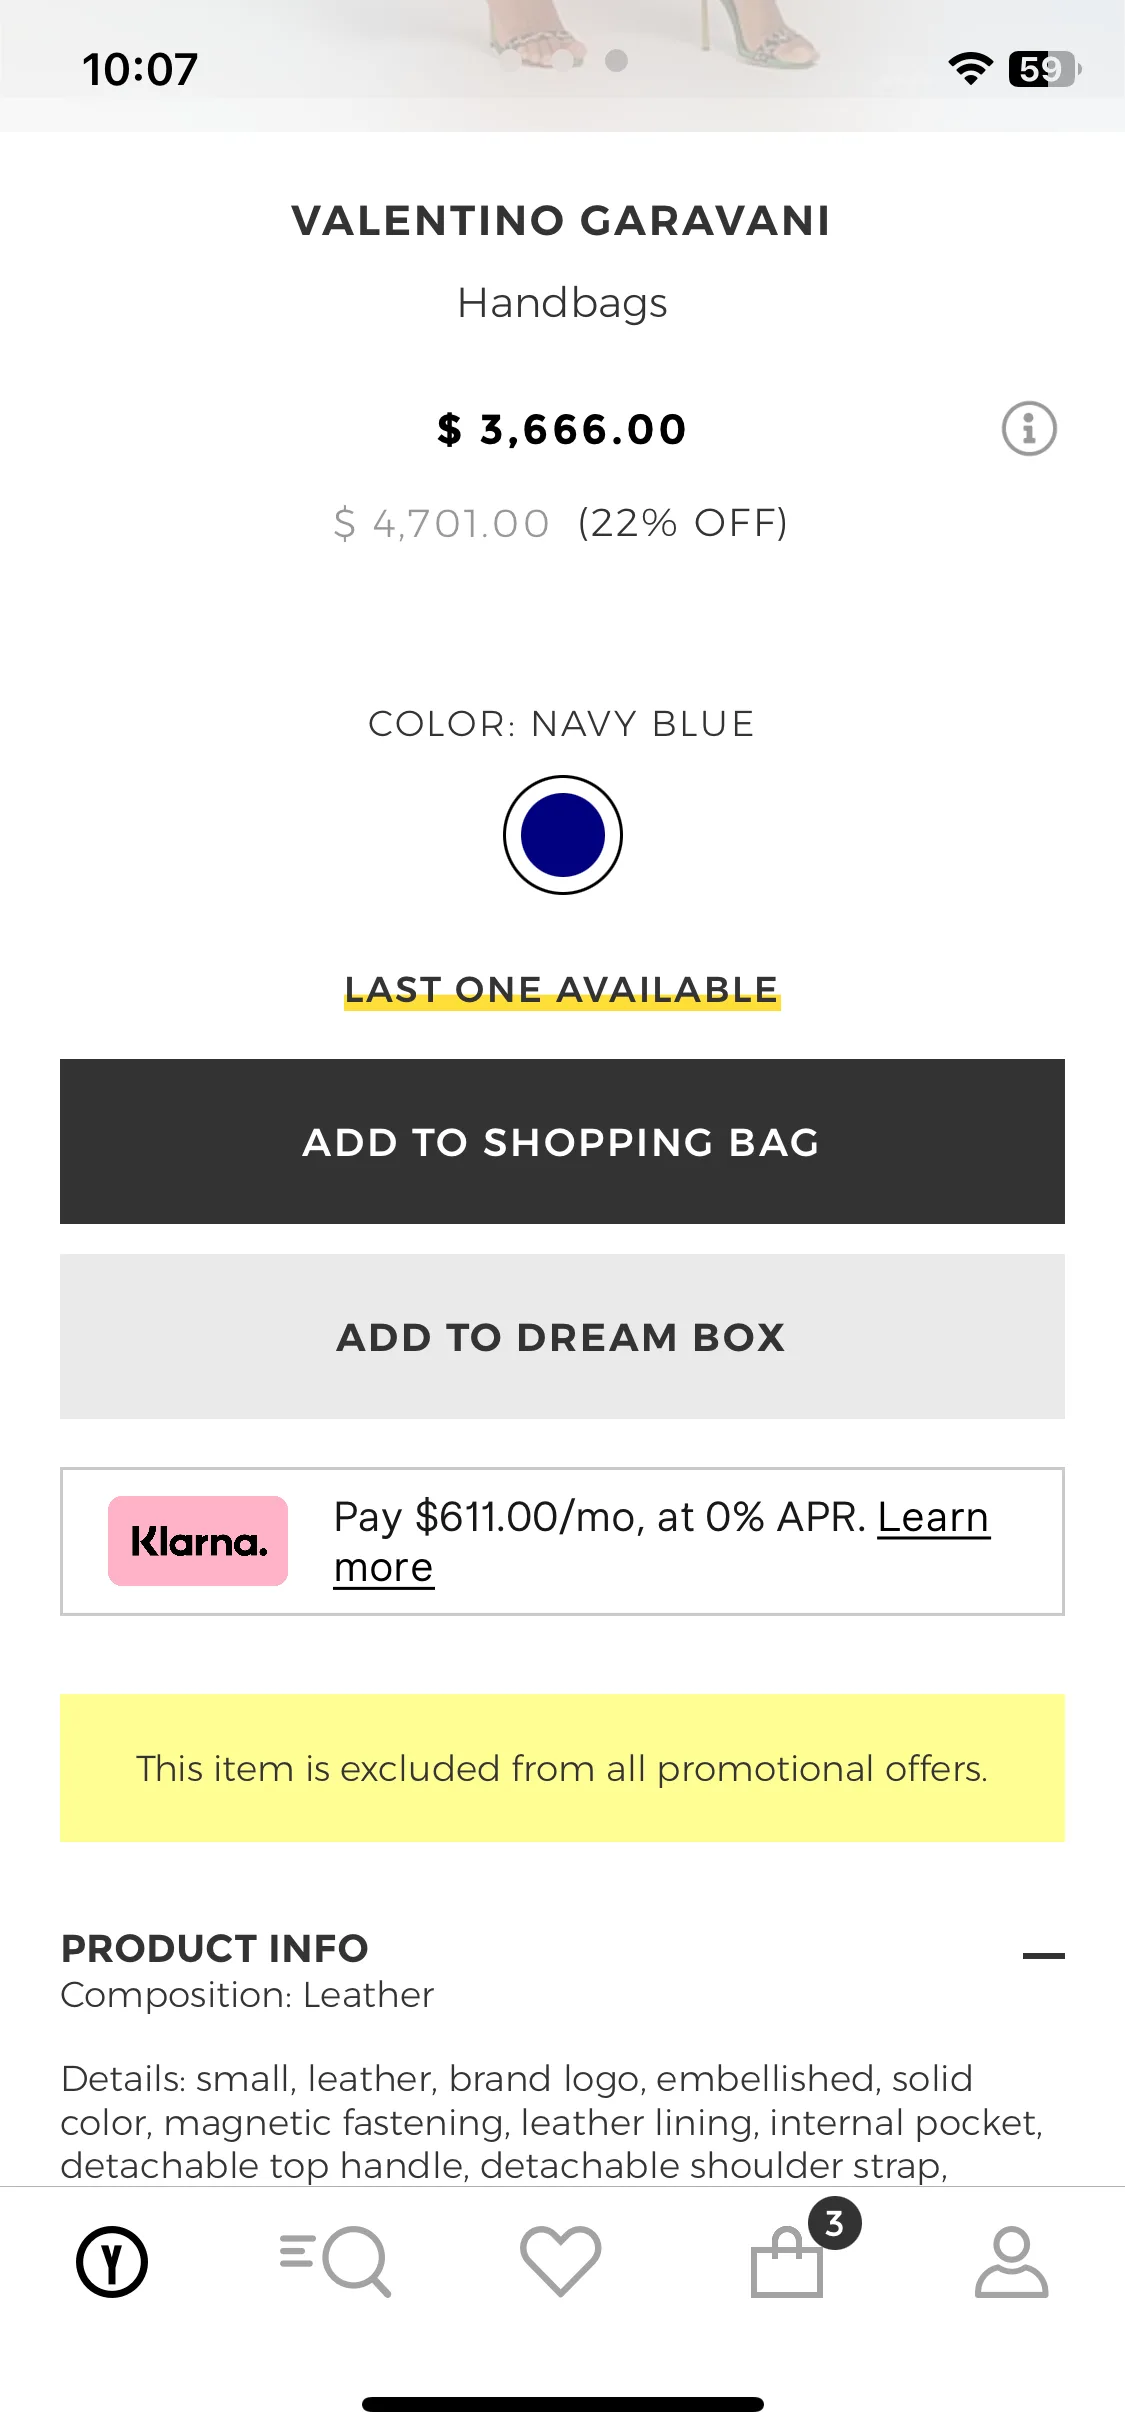Collapse the Product Info section
The height and width of the screenshot is (2436, 1125).
pos(1043,1956)
